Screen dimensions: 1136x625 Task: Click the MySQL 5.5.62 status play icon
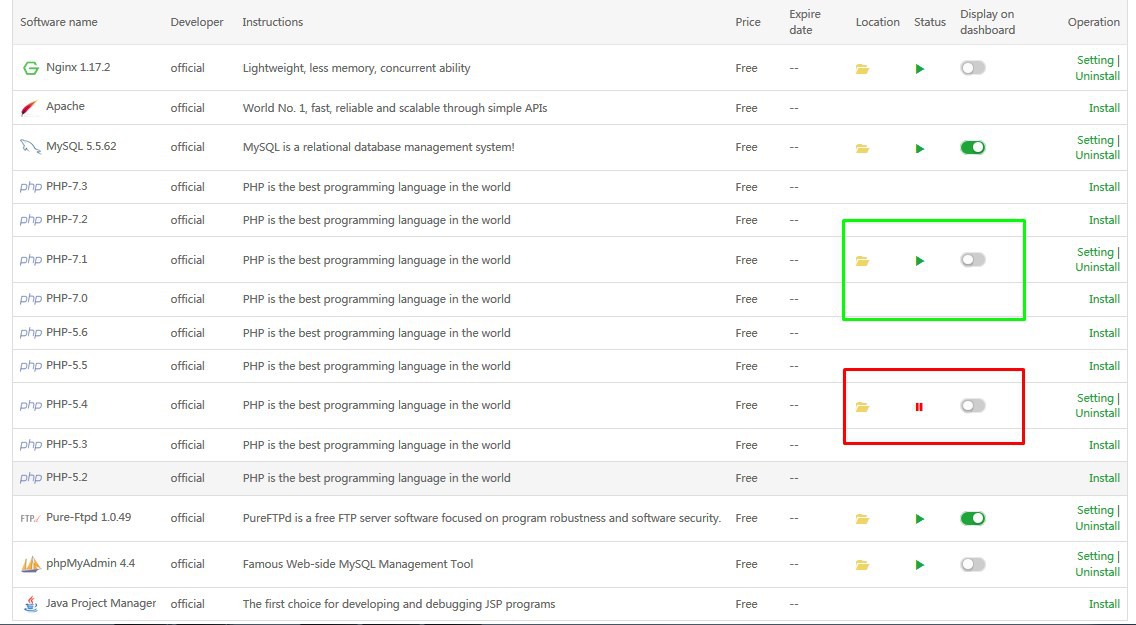pos(919,148)
